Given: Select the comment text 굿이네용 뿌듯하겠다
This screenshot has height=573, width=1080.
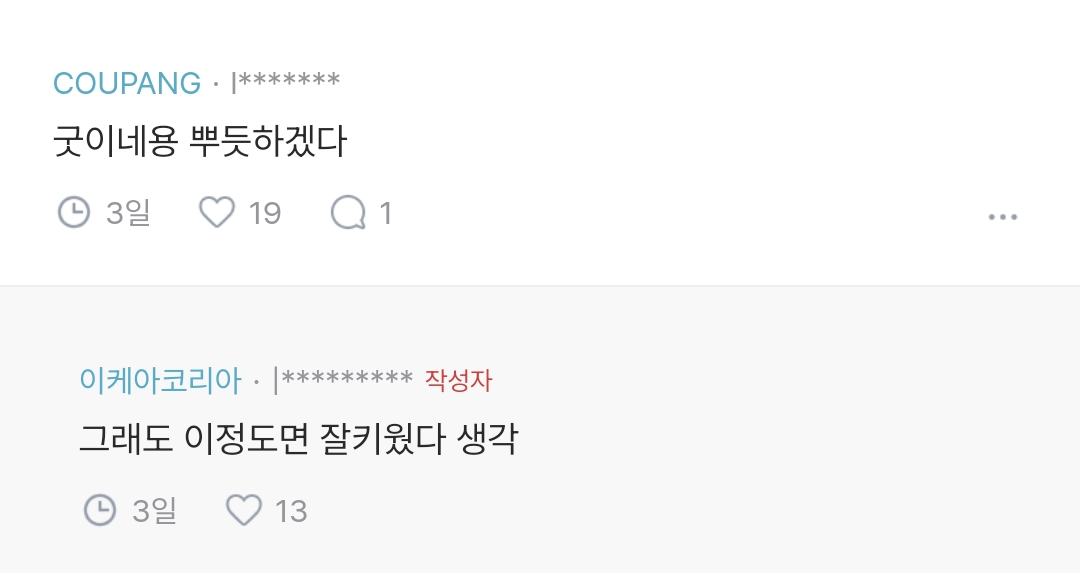Looking at the screenshot, I should coord(200,142).
